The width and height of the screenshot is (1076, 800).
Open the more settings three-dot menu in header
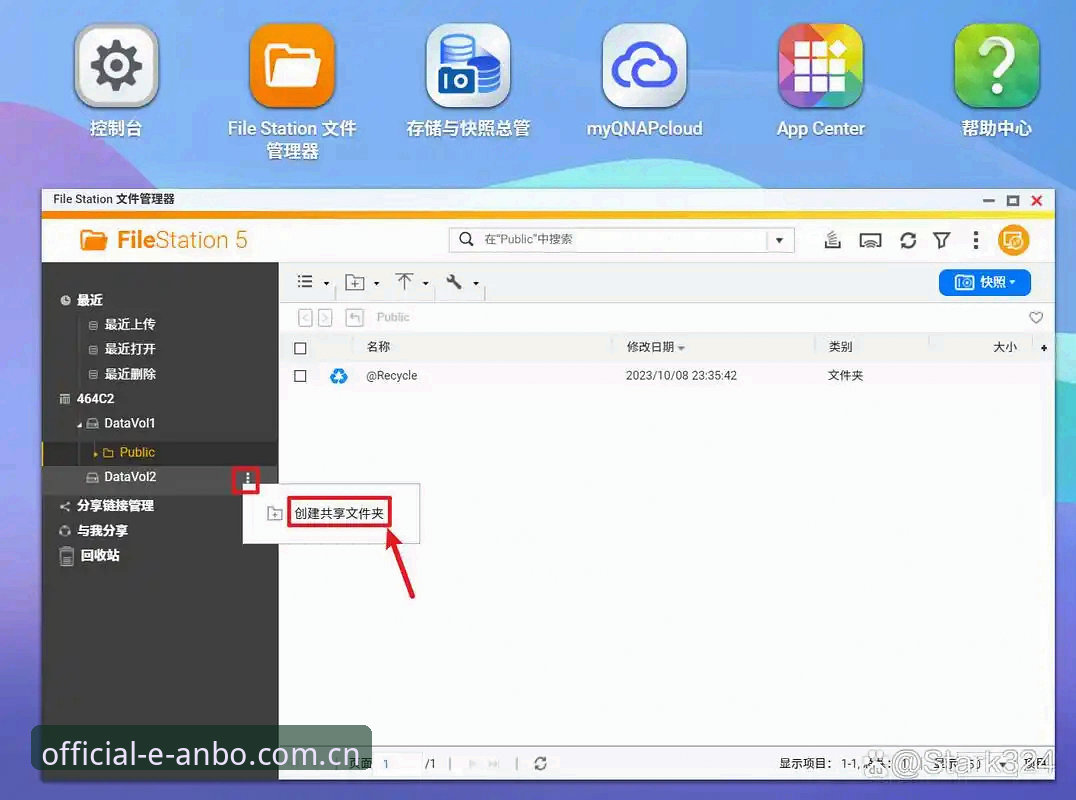(x=976, y=240)
